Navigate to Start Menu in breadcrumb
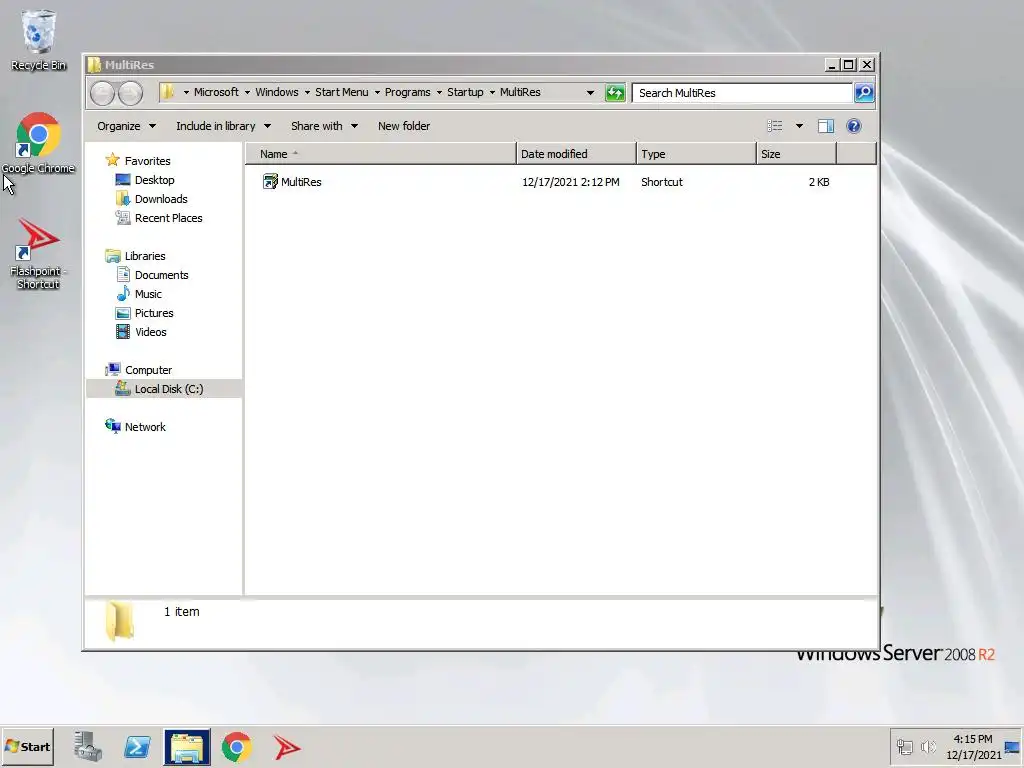1024x768 pixels. tap(342, 92)
